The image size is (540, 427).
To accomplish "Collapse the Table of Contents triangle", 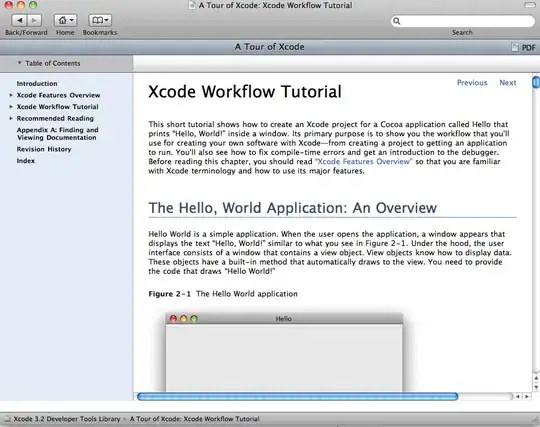I will point(19,63).
